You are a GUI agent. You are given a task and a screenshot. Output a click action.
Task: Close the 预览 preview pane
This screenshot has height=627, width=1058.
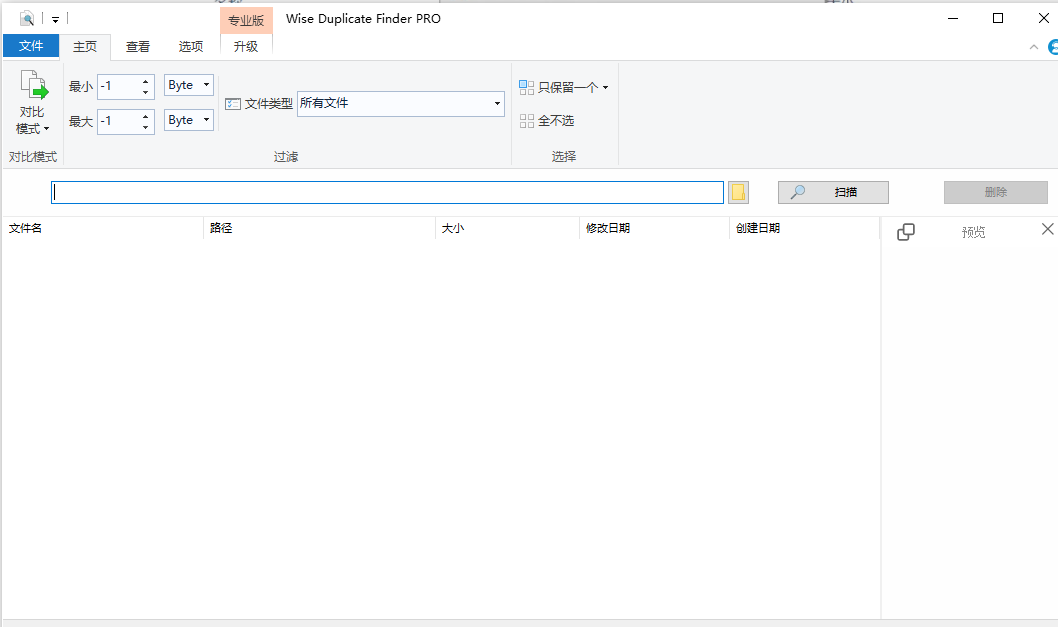[1047, 229]
